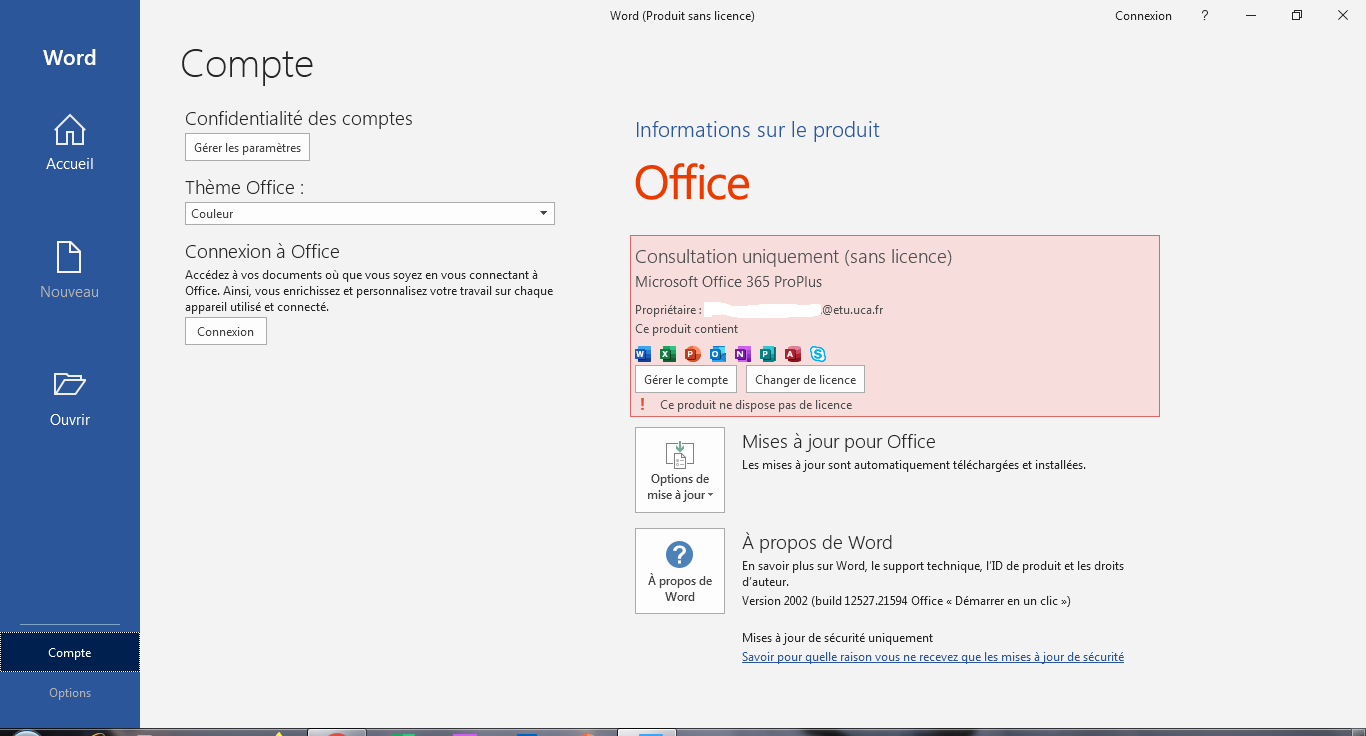Open Options at the bottom of the sidebar
The width and height of the screenshot is (1366, 736).
click(x=70, y=693)
